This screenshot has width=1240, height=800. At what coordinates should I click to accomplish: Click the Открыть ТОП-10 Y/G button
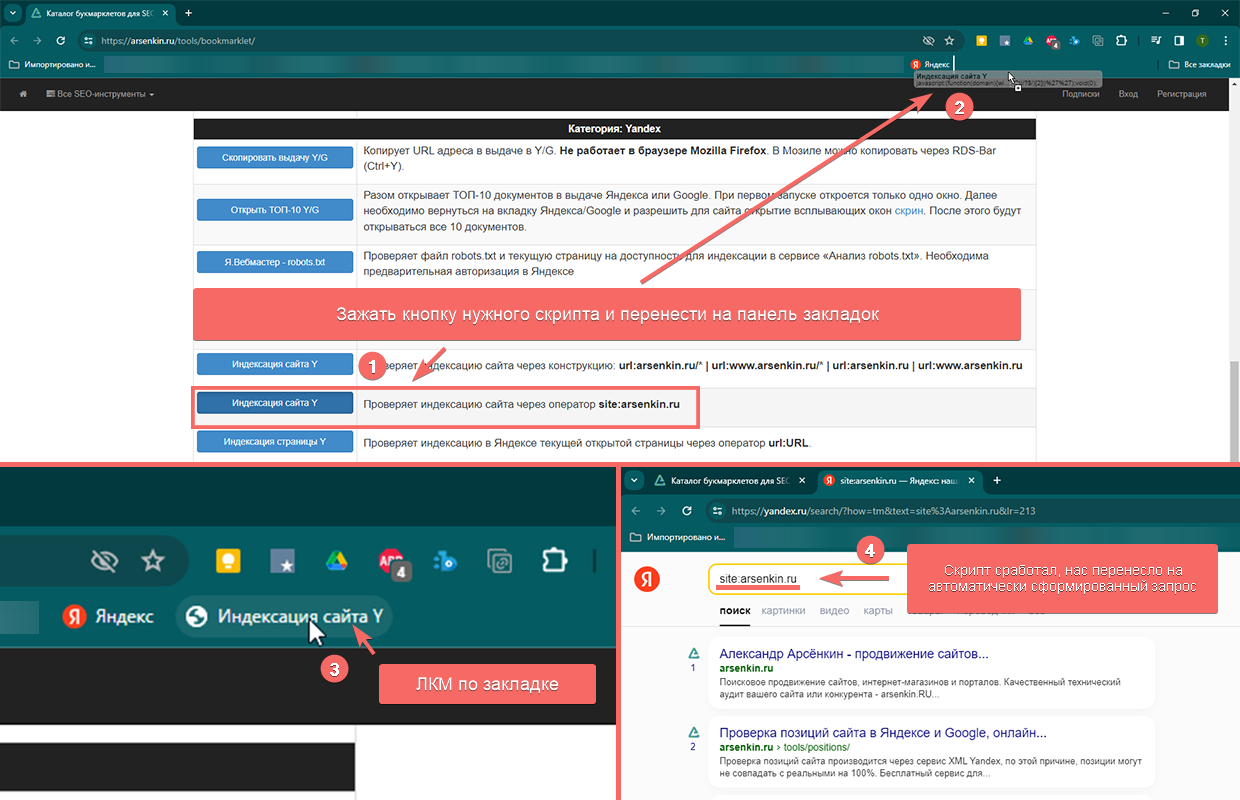tap(275, 209)
